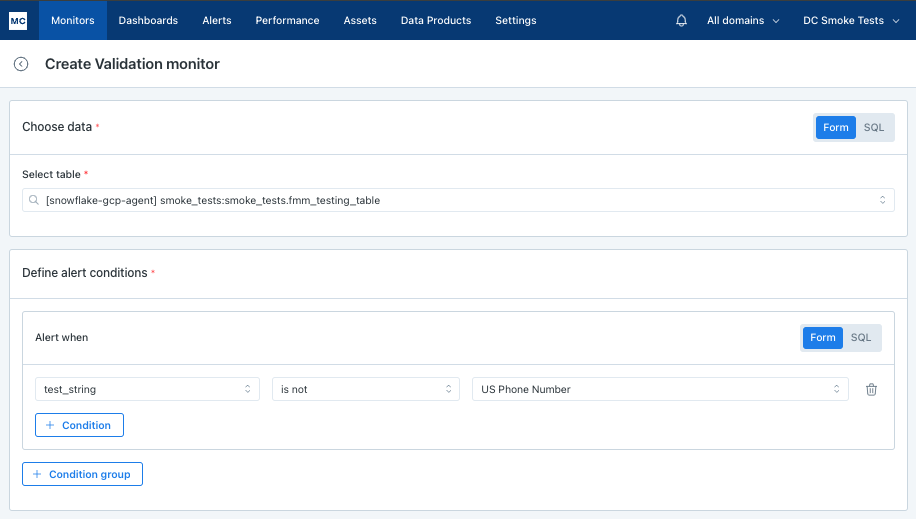Switch Choose data to SQL mode
916x519 pixels.
click(873, 127)
